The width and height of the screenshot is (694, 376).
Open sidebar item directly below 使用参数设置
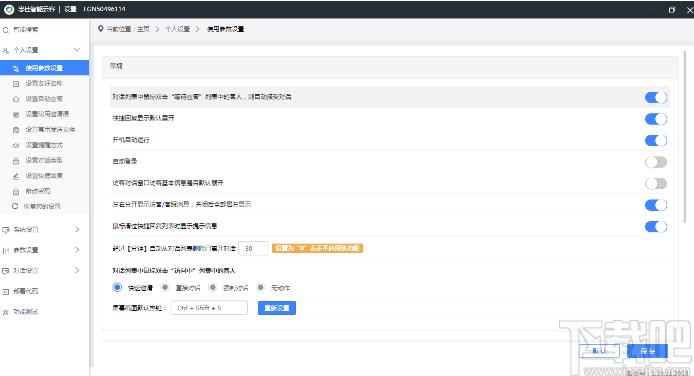(44, 83)
